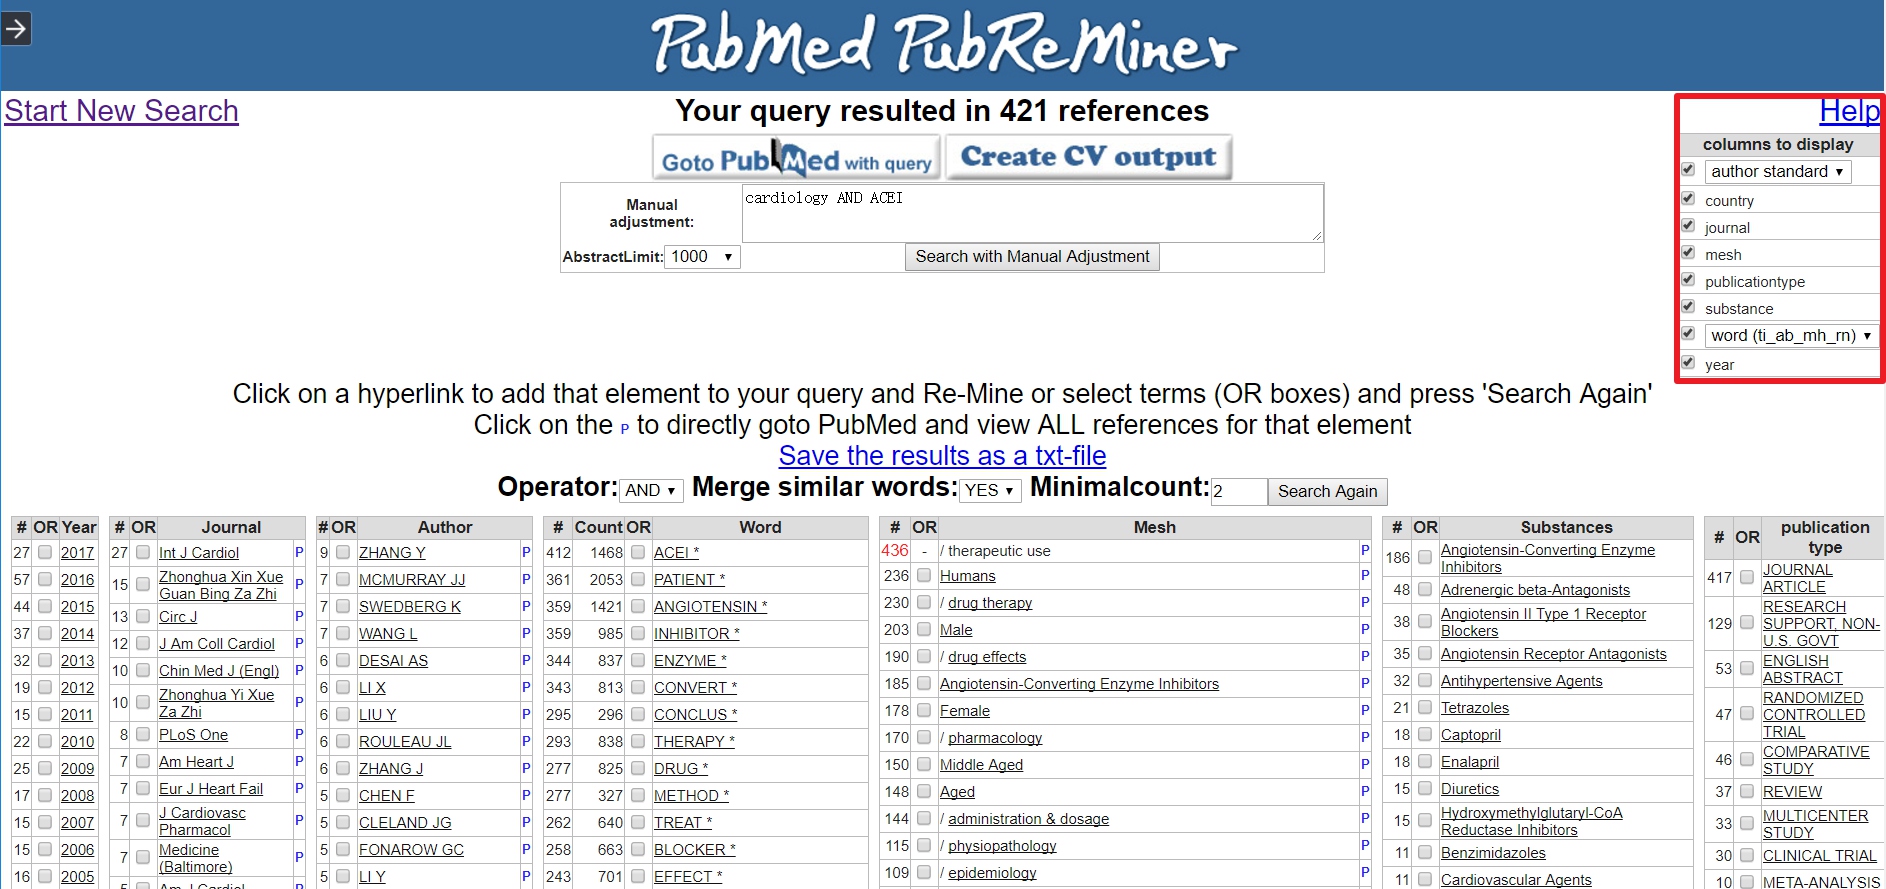Click the Start New Search link
The width and height of the screenshot is (1886, 889).
pyautogui.click(x=122, y=111)
